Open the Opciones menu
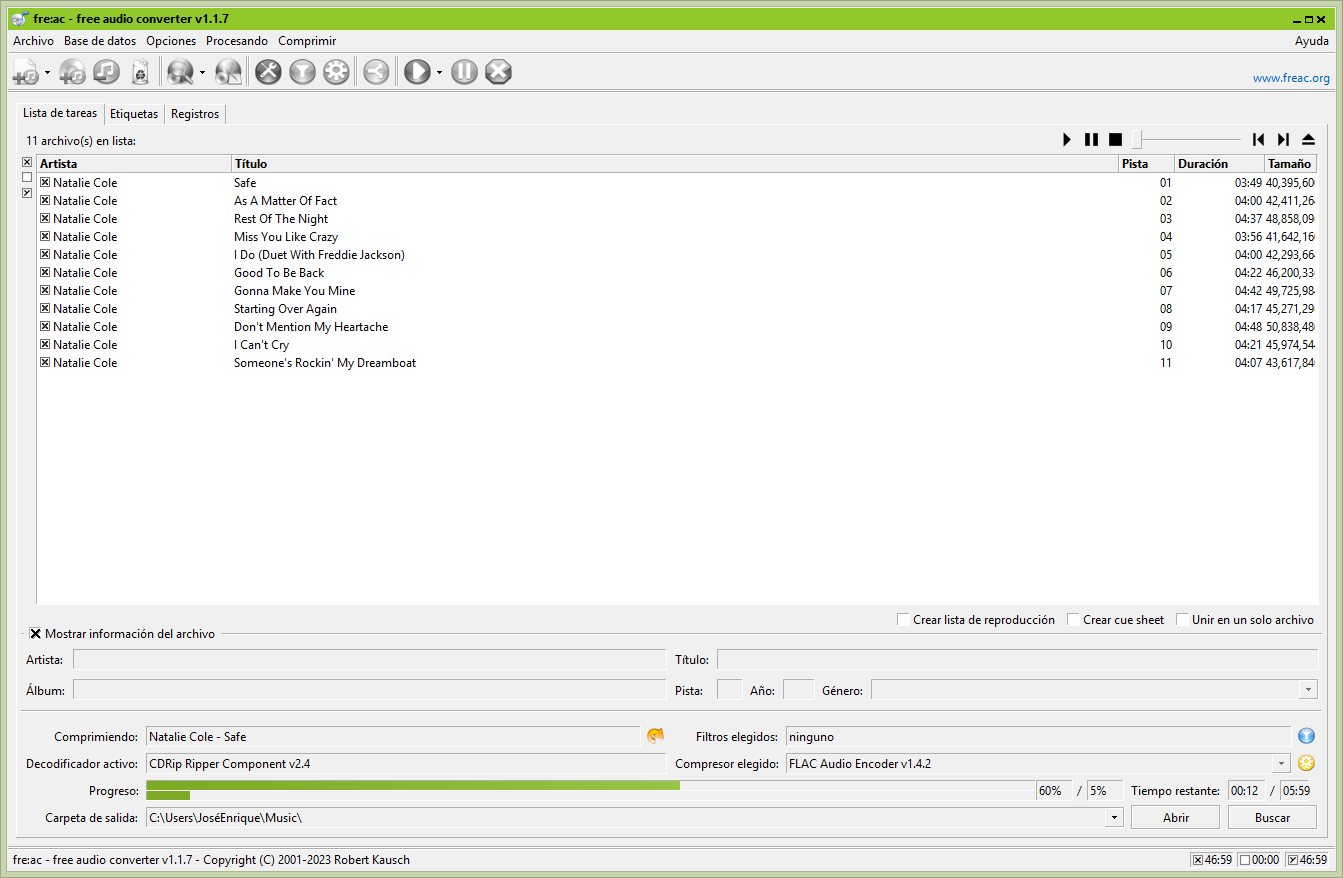 click(x=170, y=41)
